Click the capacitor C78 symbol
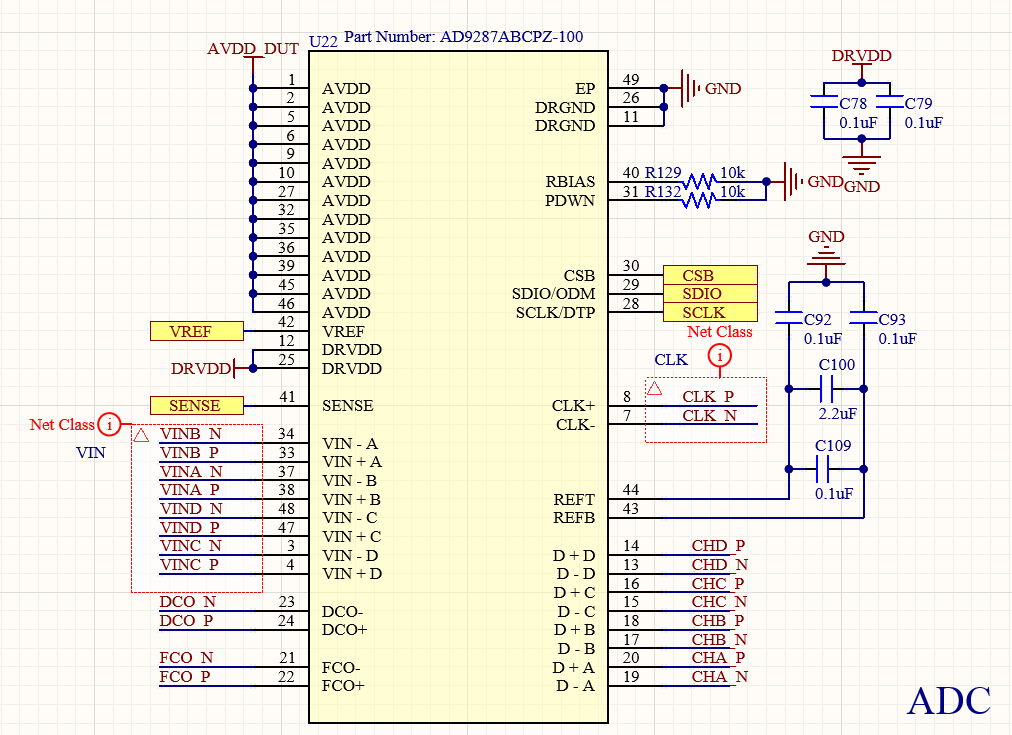The image size is (1012, 735). coord(823,103)
